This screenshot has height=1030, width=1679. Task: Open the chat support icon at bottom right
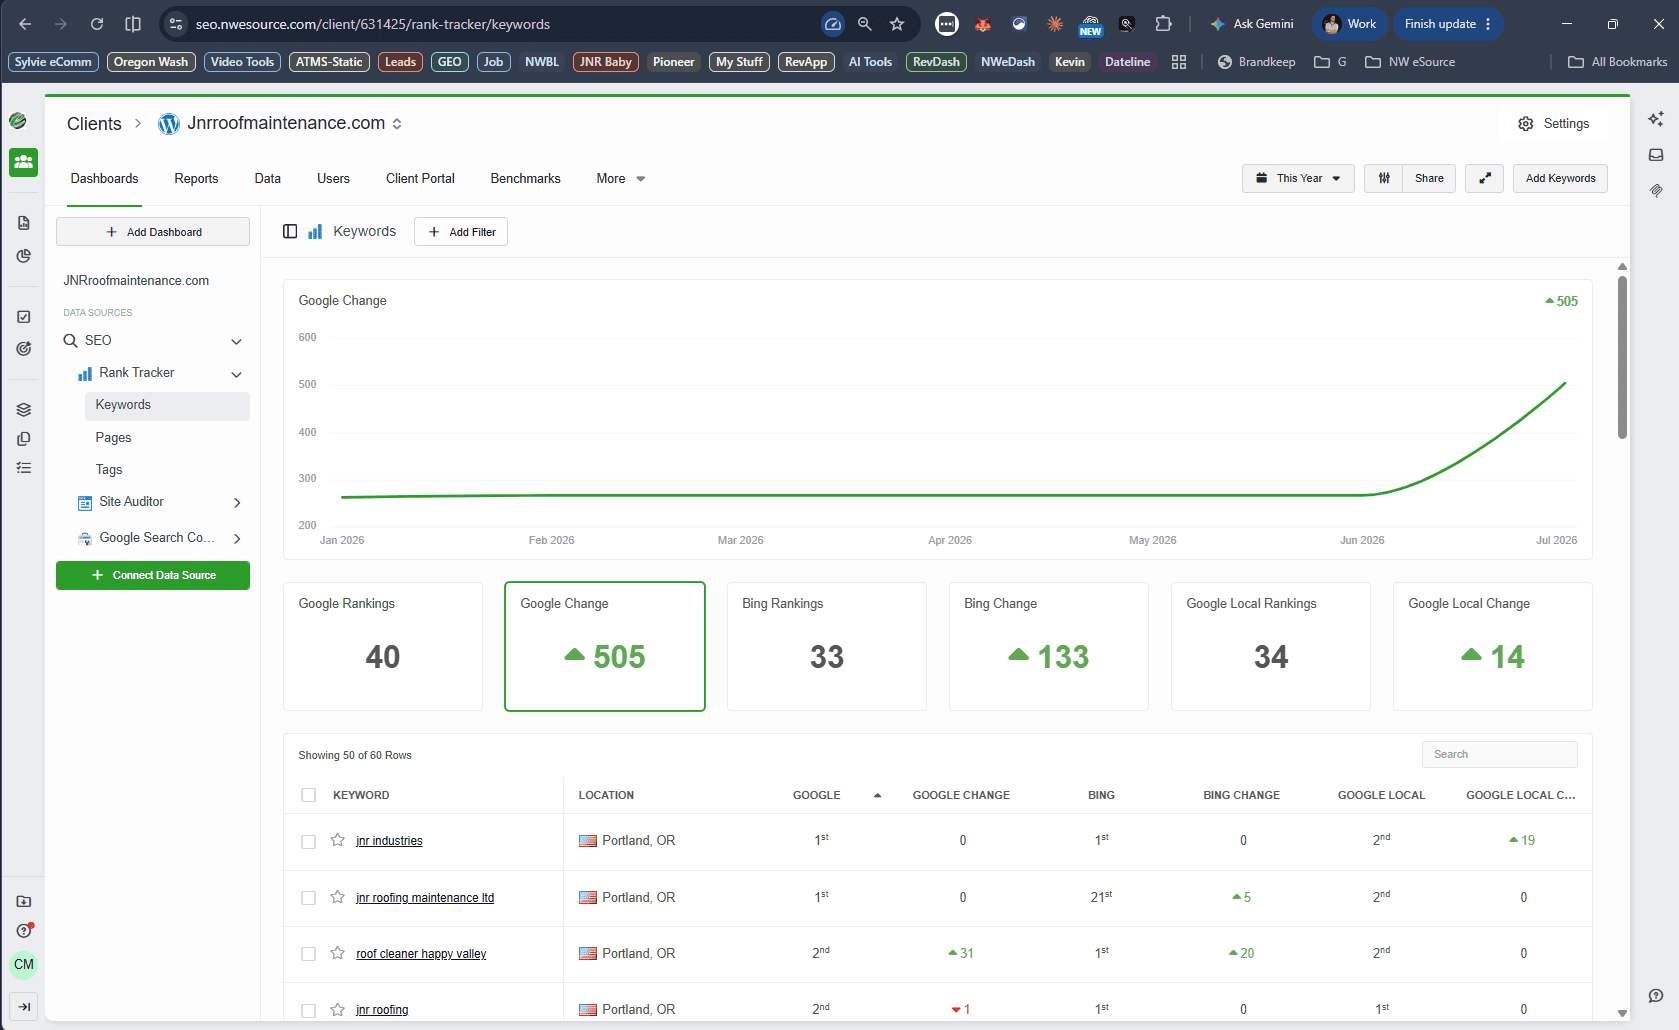1656,996
